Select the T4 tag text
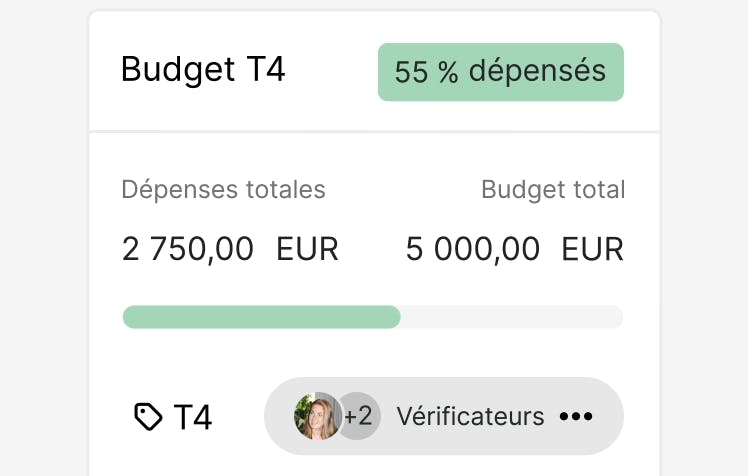748x476 pixels. [193, 417]
